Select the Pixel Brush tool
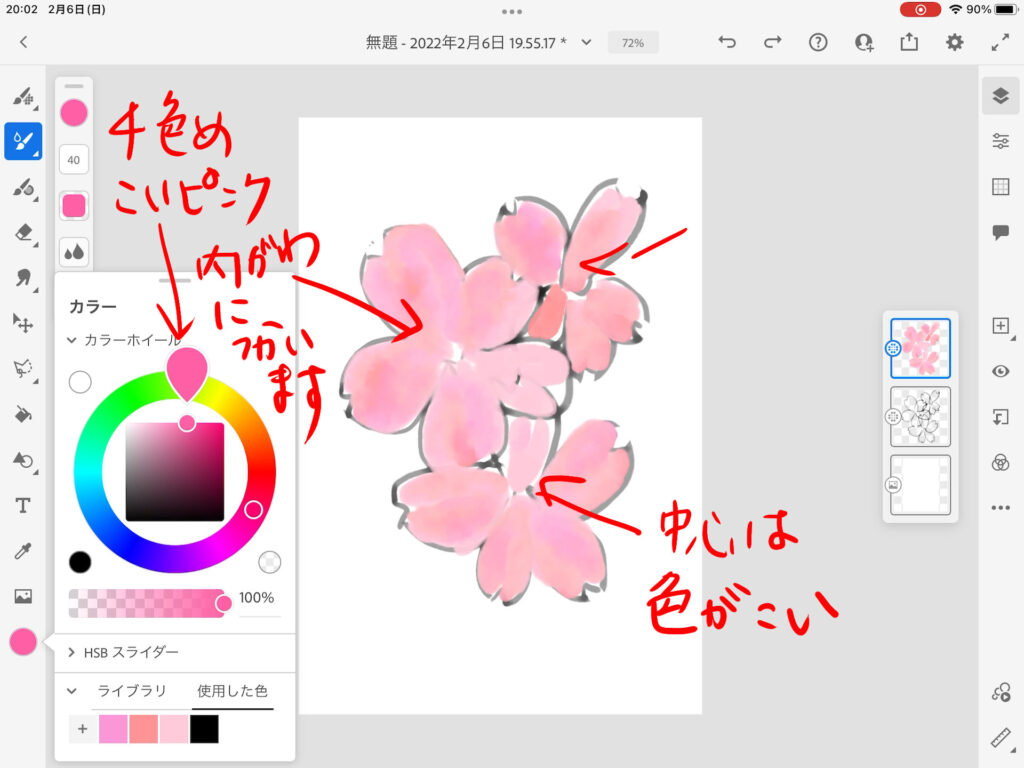 [22, 96]
